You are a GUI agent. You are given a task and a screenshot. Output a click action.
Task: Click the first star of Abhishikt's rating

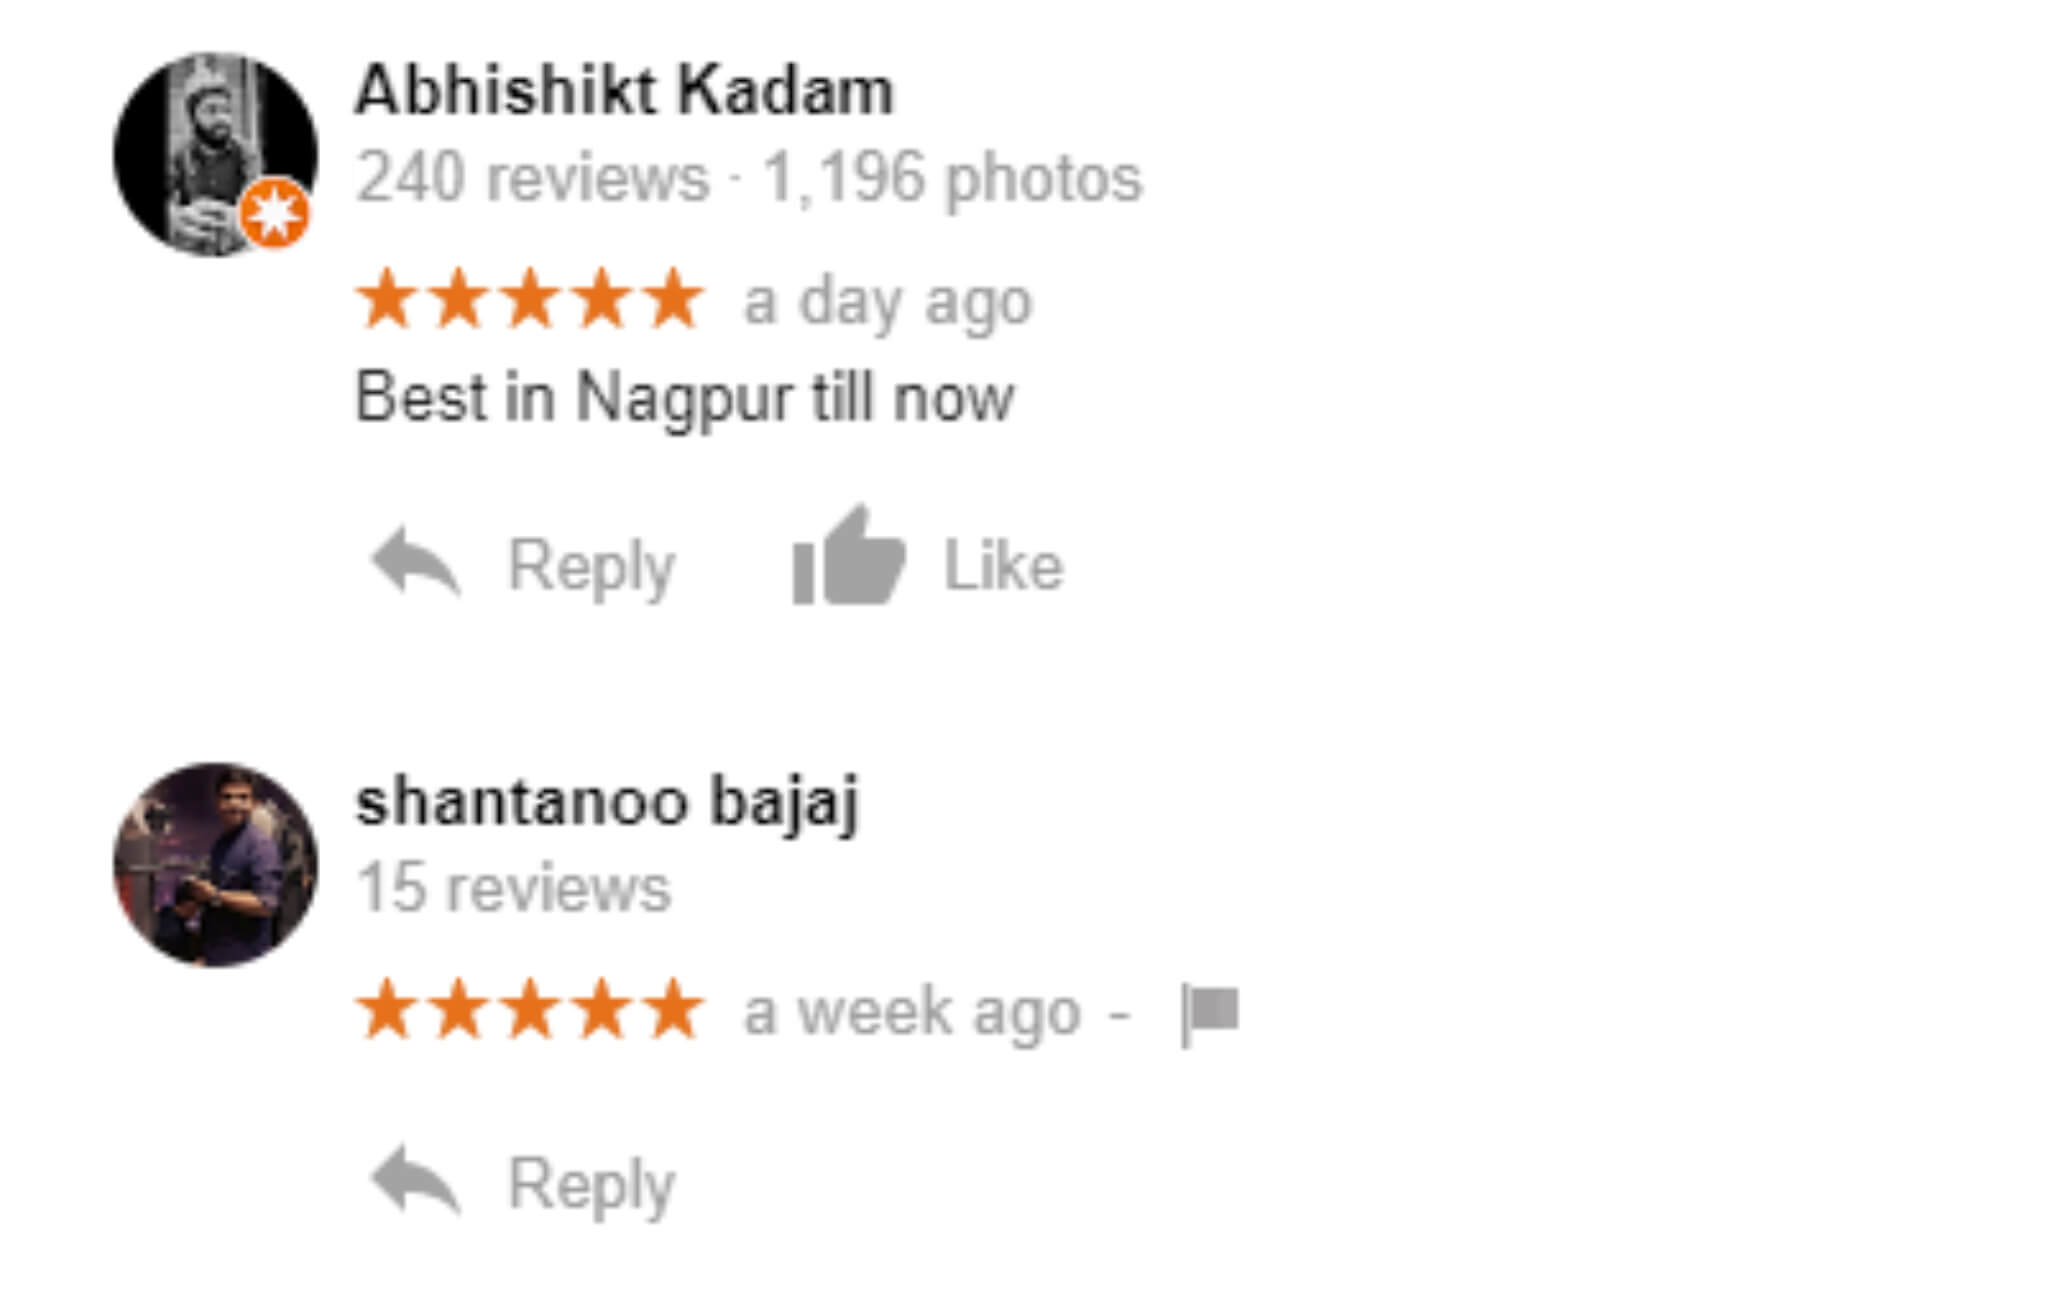pos(387,299)
